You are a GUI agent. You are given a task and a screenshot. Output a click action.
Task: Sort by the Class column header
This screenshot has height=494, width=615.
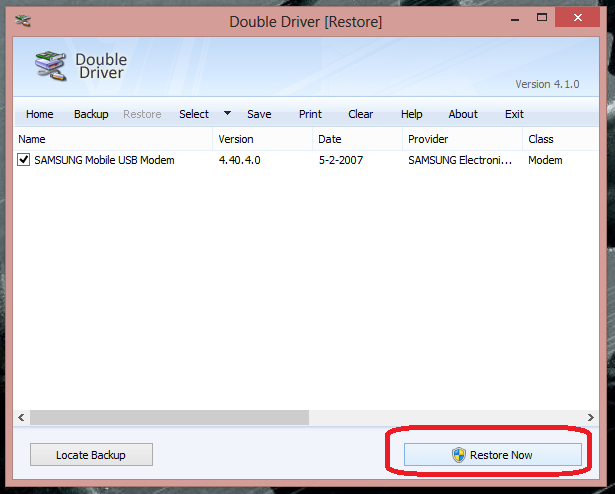point(560,139)
